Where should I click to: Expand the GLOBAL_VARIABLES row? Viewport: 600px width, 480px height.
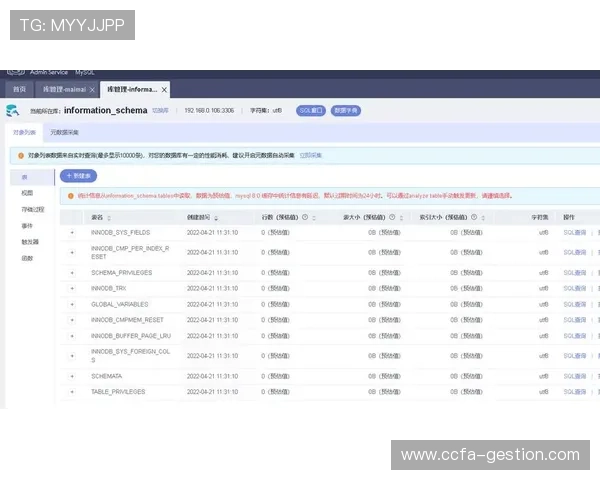72,305
